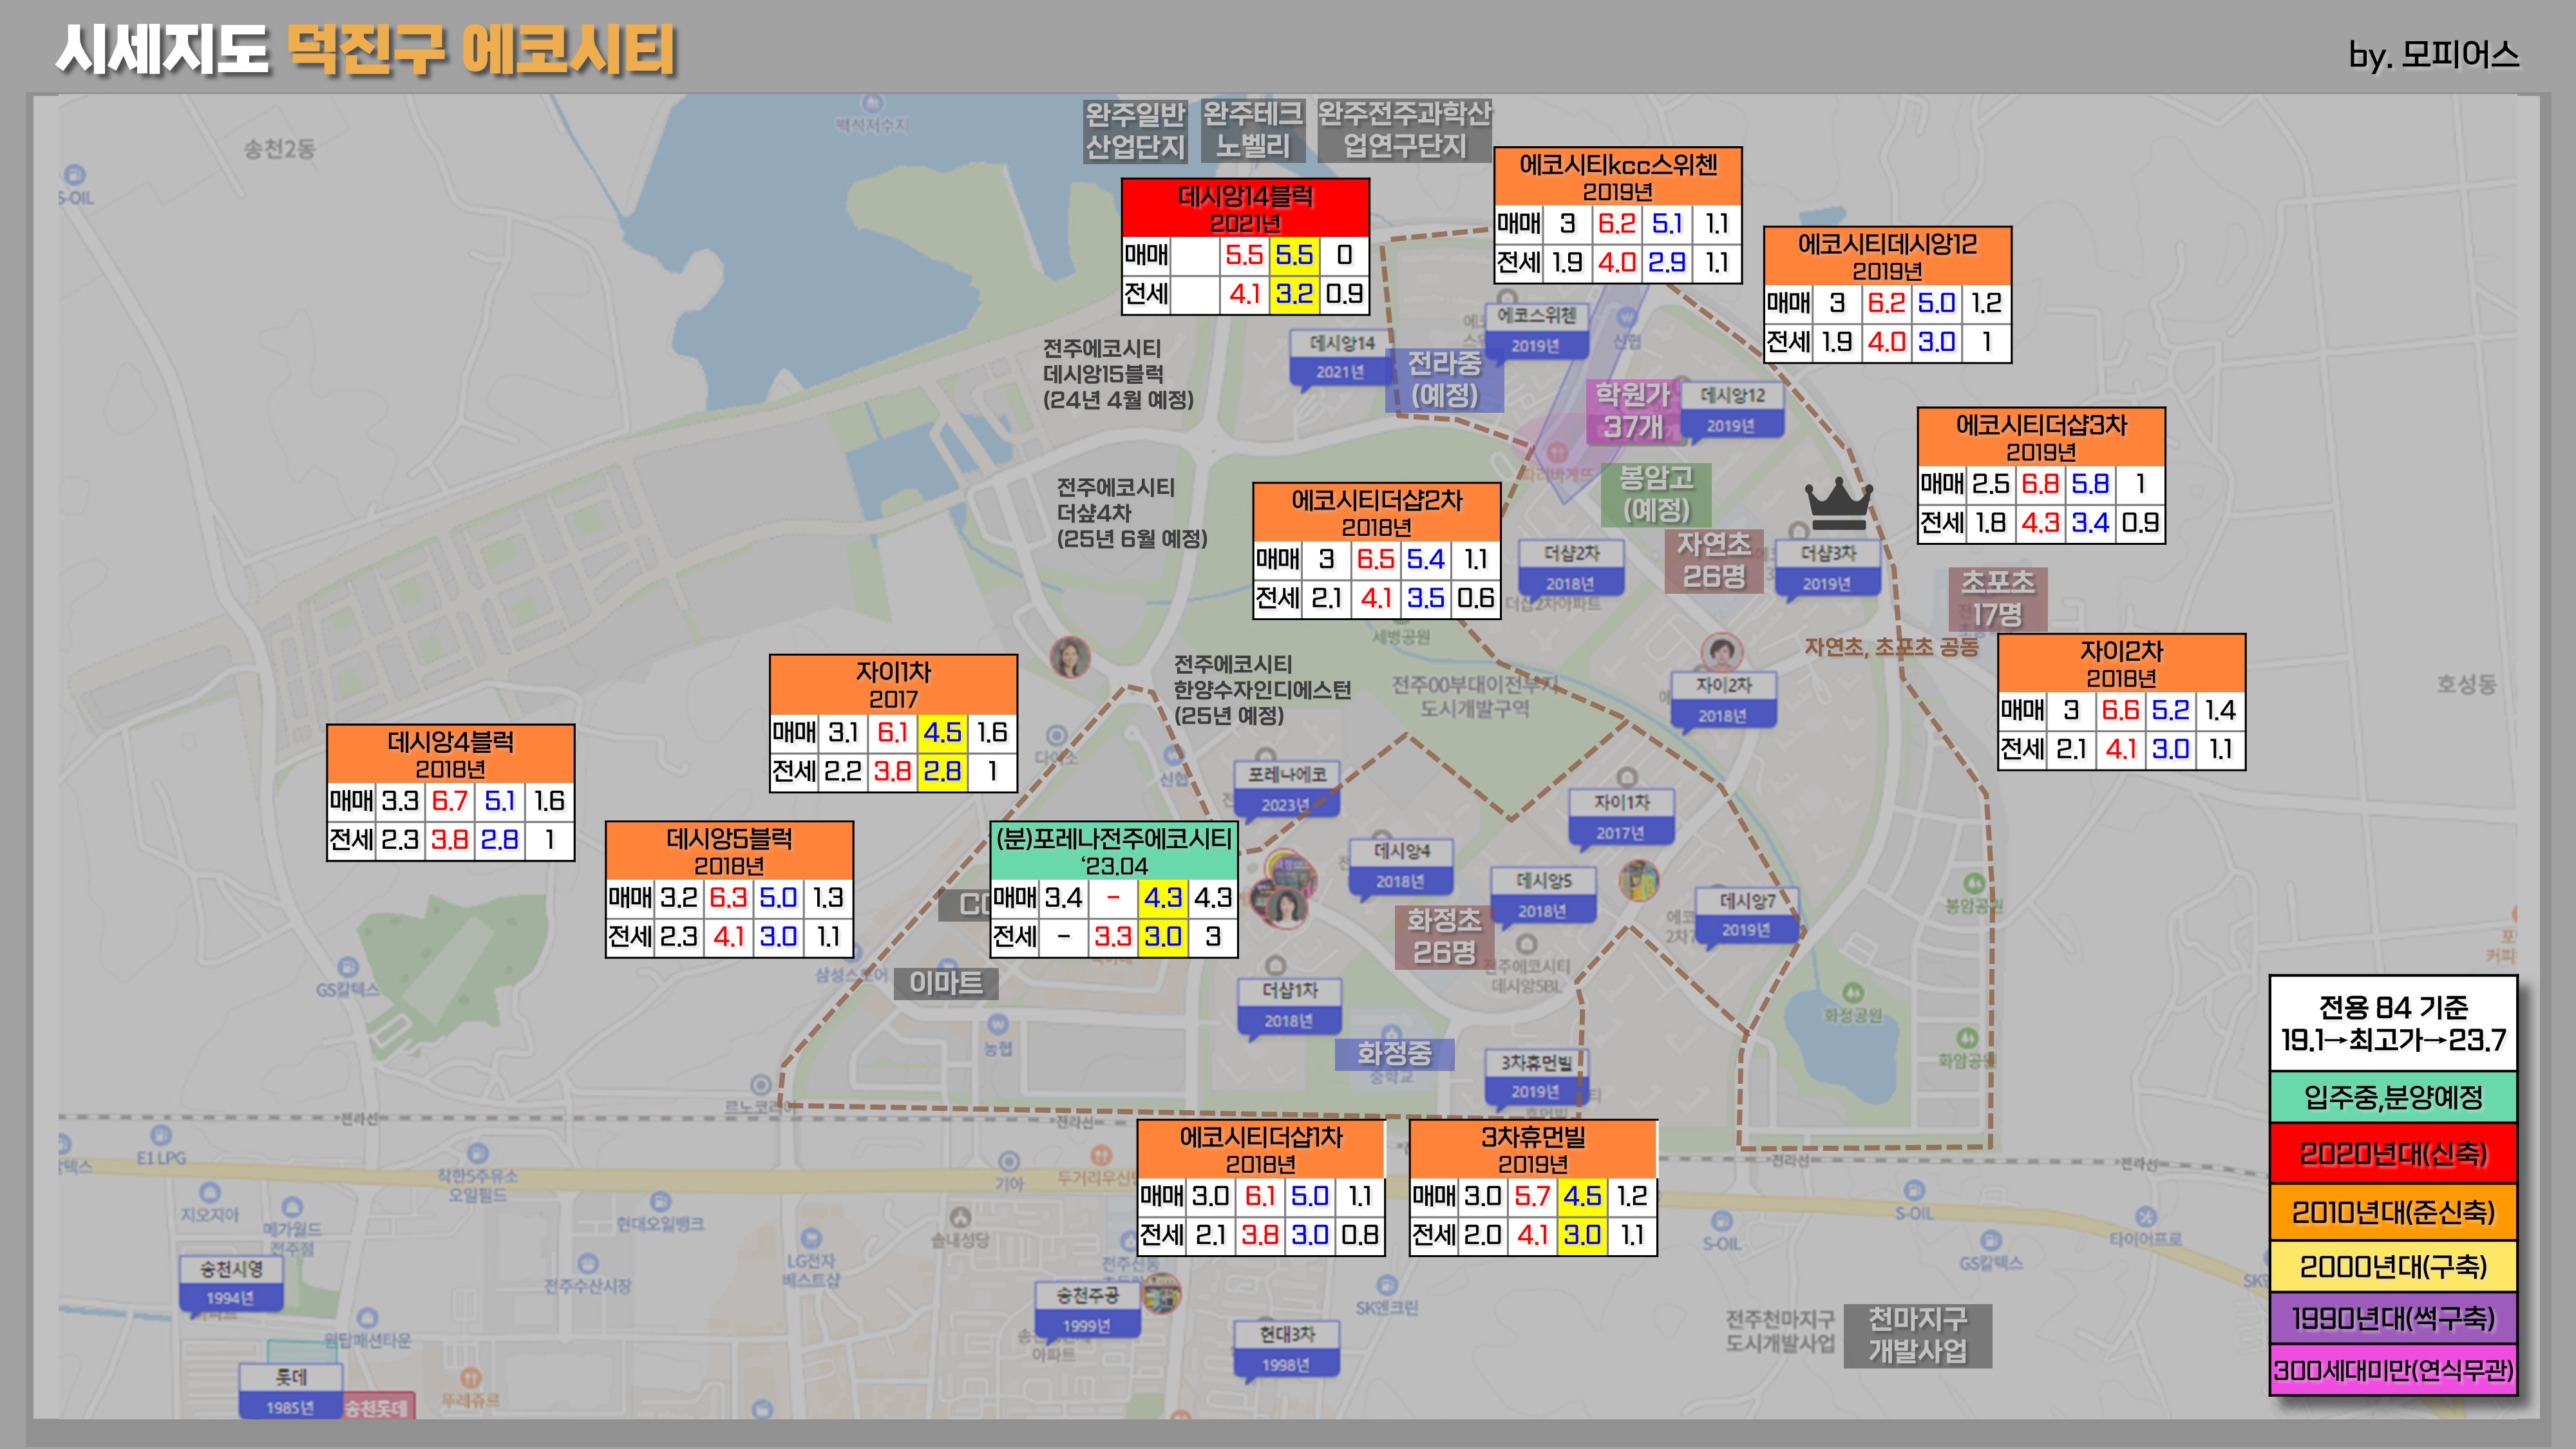Click the 데시앙7 2019년 map pin
Image resolution: width=2576 pixels, height=1449 pixels.
coord(1746,915)
